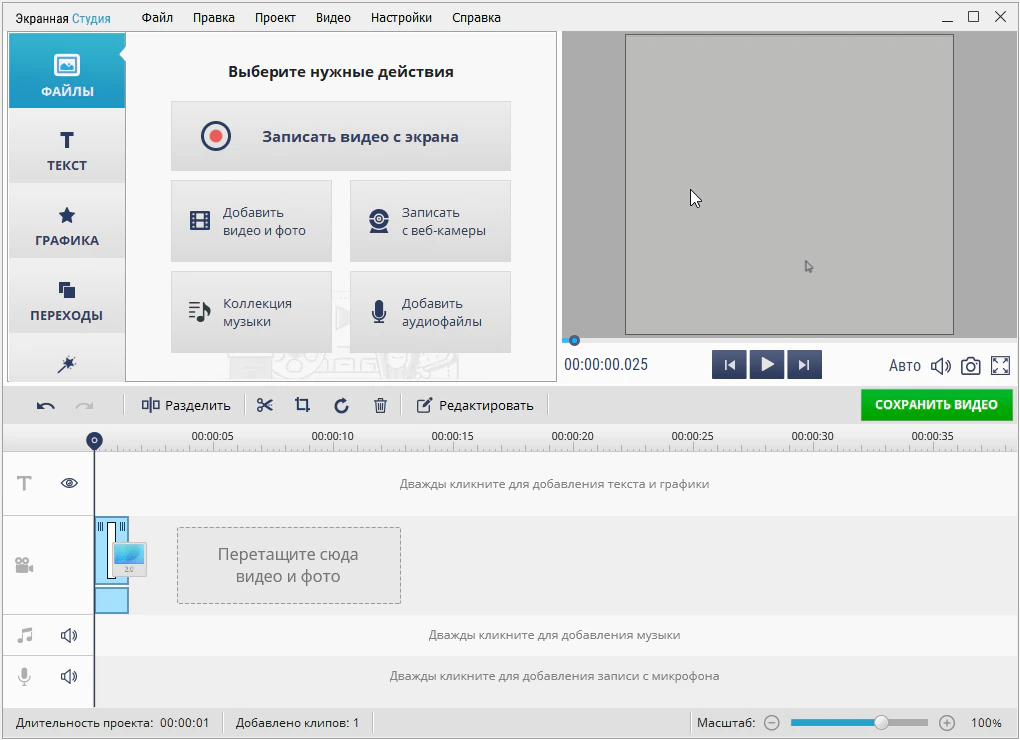Mute the microphone track speaker
This screenshot has height=740, width=1020.
69,676
